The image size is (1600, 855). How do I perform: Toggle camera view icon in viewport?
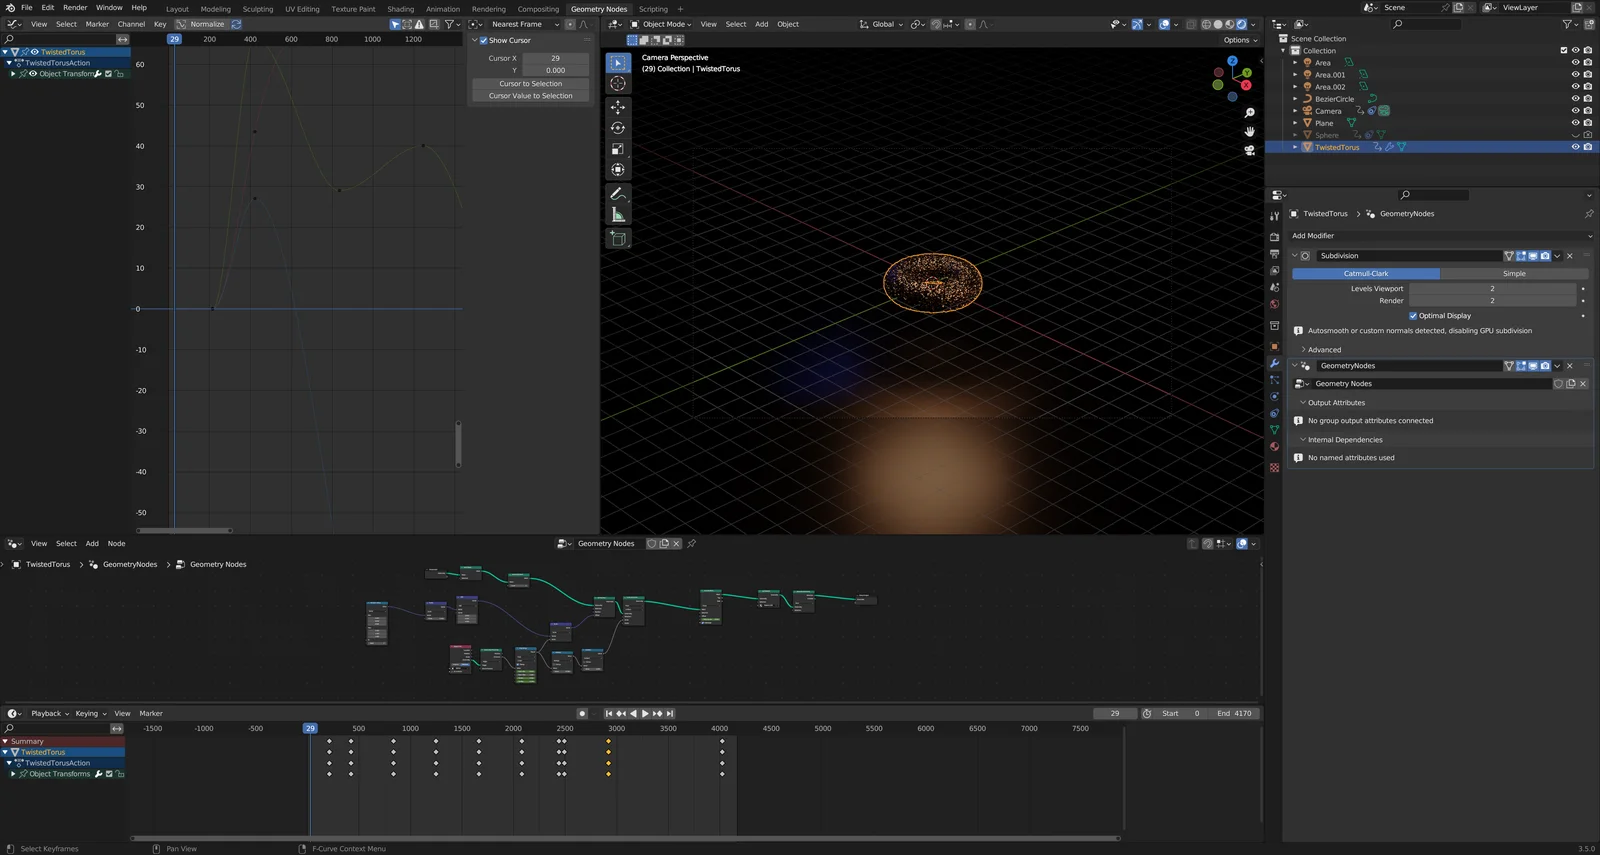(x=1249, y=150)
